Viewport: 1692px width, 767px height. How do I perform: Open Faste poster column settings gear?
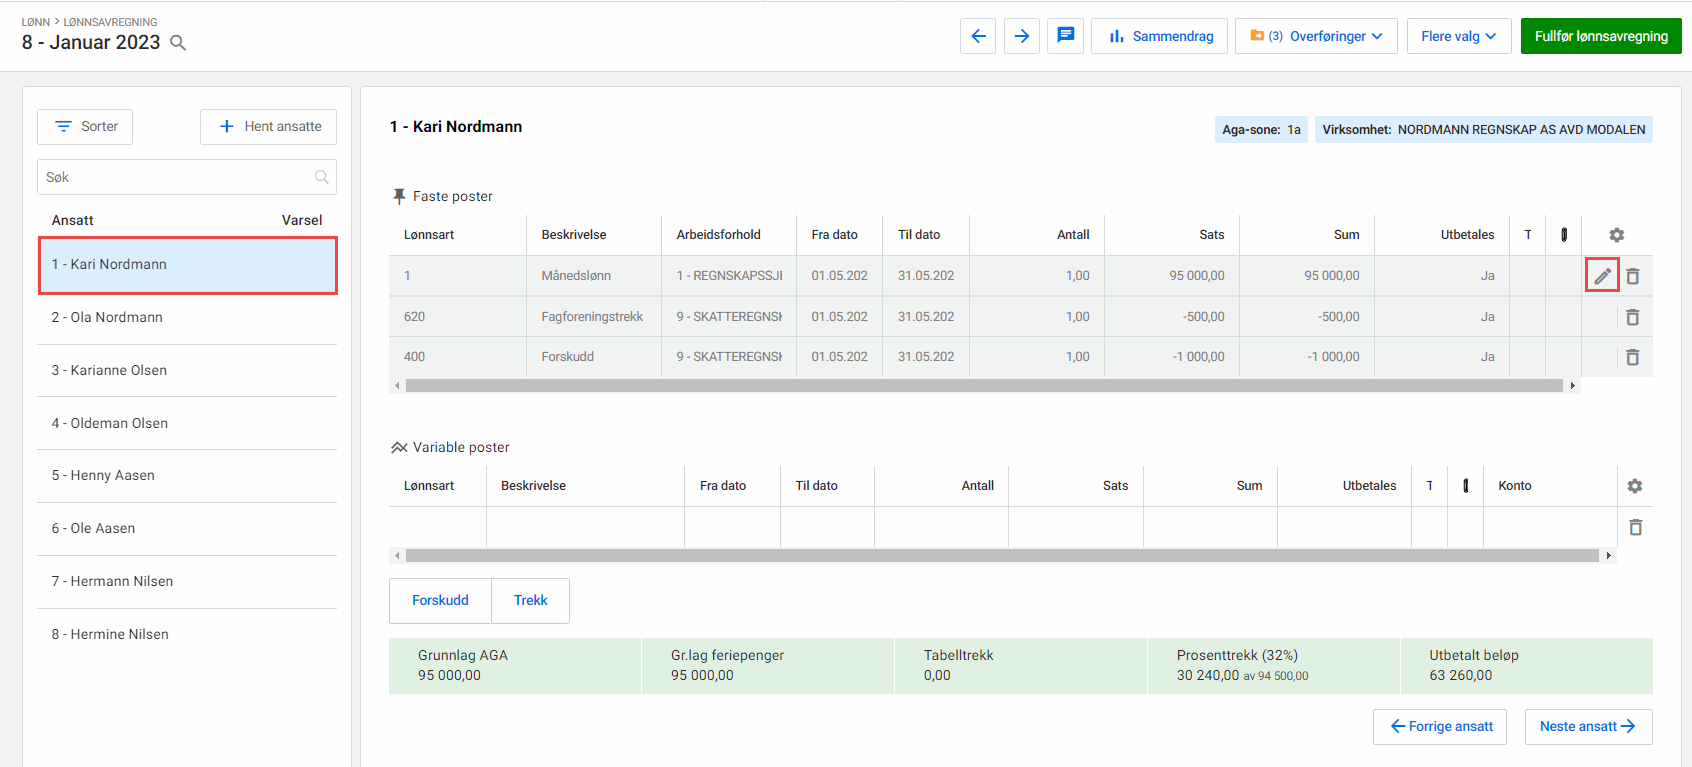[x=1616, y=235]
